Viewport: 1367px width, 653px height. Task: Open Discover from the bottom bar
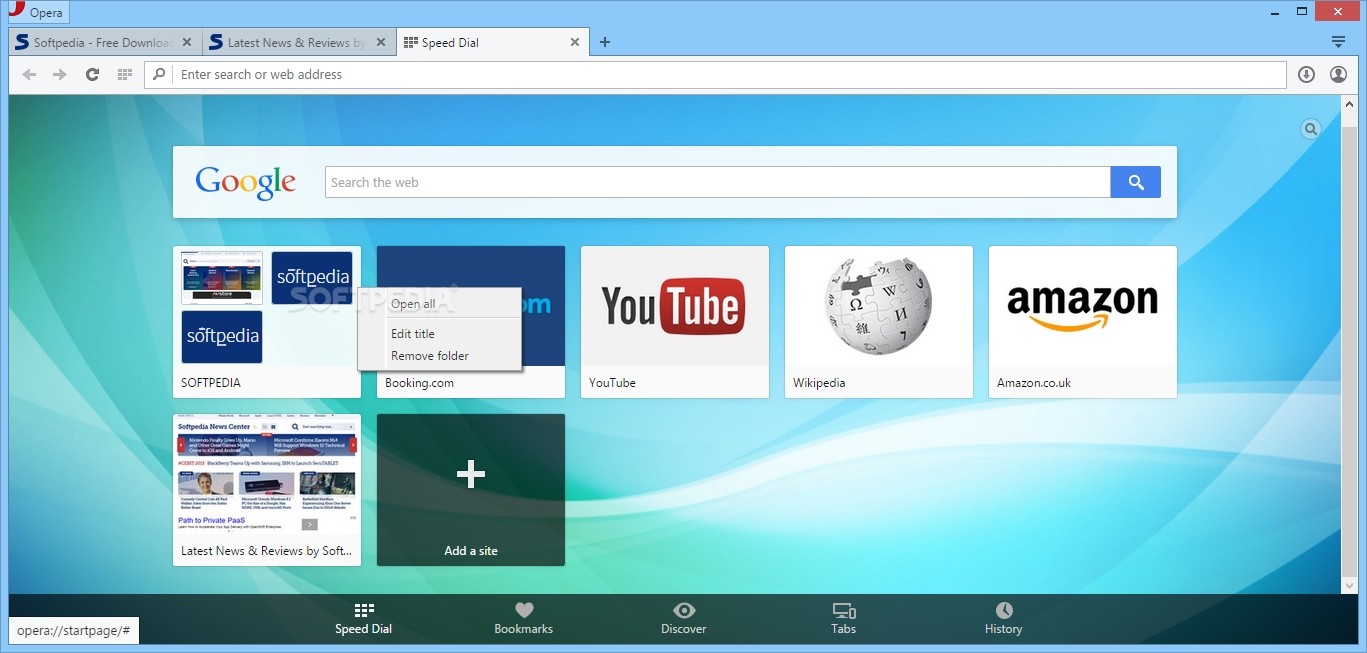(683, 618)
